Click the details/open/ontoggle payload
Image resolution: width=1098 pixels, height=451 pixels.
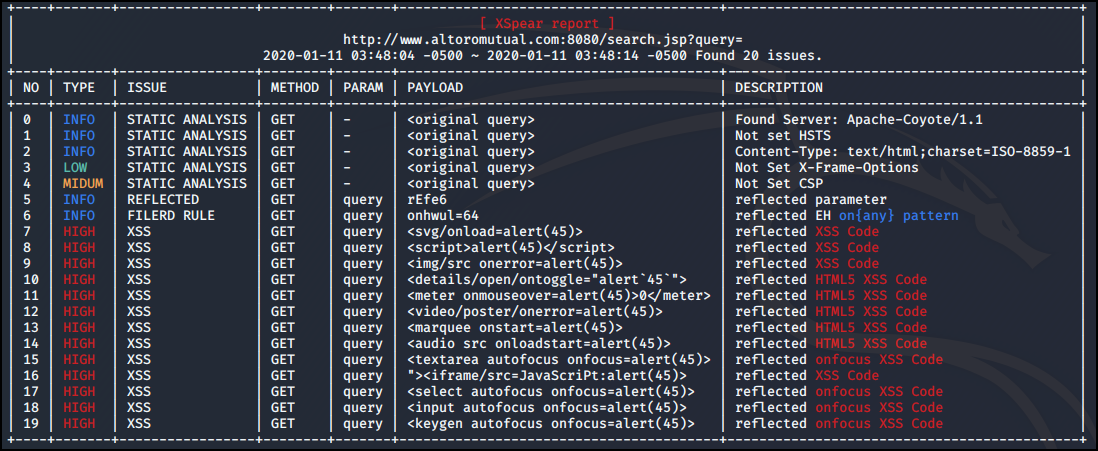pyautogui.click(x=547, y=280)
